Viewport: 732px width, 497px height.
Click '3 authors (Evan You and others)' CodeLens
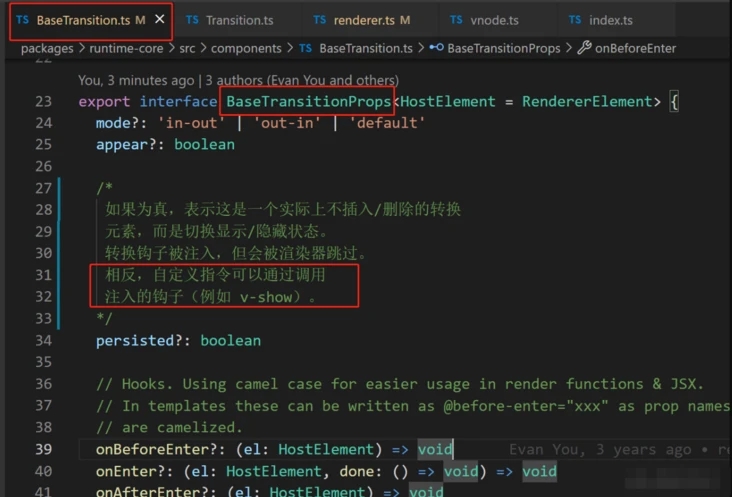click(302, 80)
